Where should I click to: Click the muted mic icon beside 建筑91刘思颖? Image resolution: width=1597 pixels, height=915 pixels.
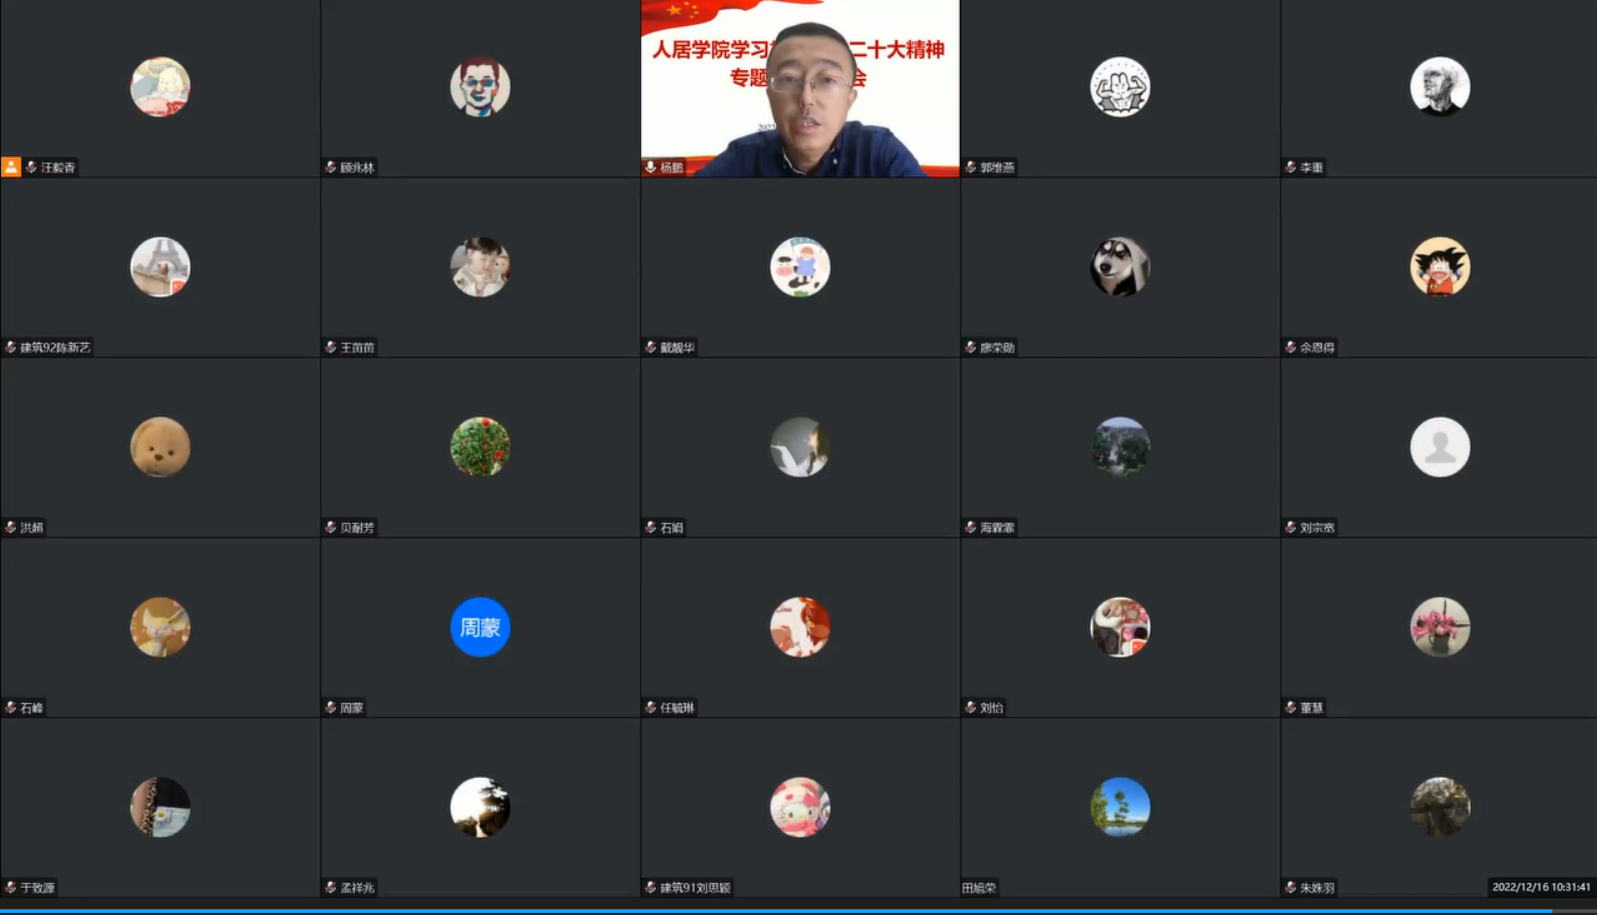(x=650, y=887)
